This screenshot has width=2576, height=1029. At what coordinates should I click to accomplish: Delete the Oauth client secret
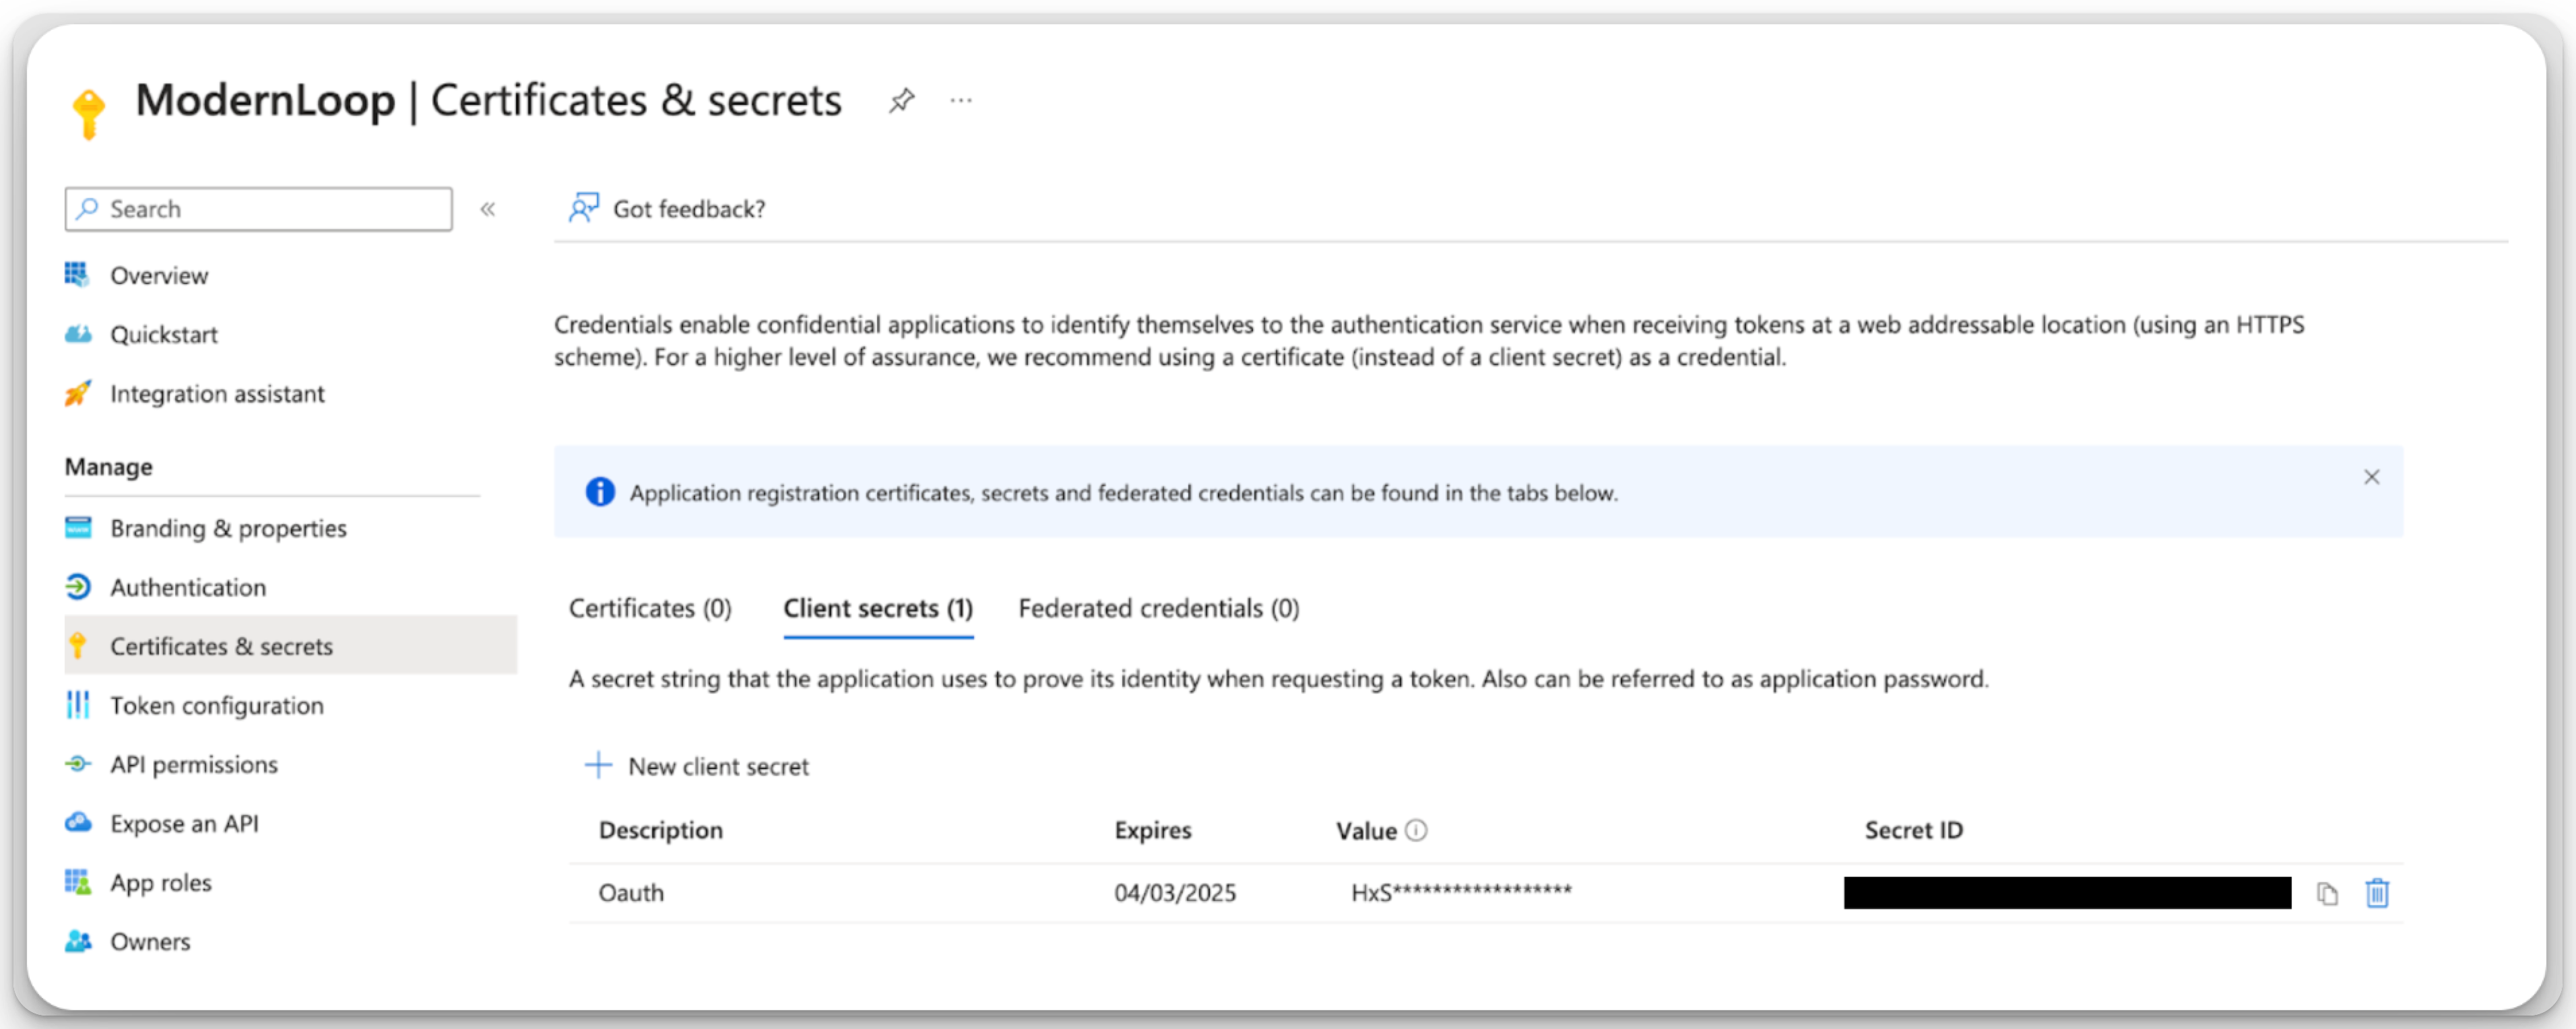coord(2377,893)
